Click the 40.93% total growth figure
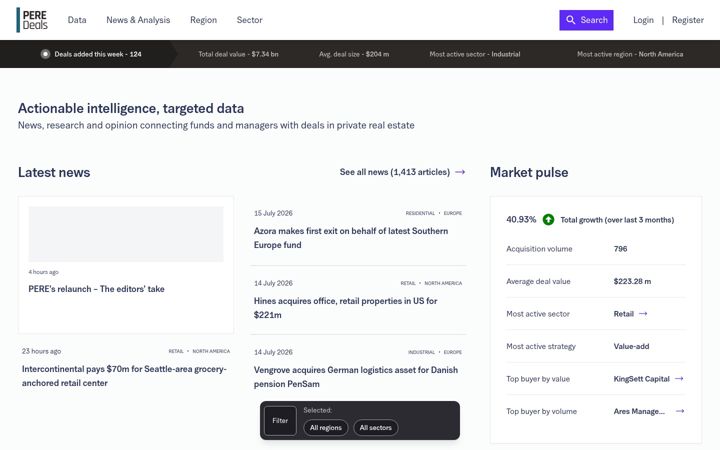720x450 pixels. click(521, 219)
